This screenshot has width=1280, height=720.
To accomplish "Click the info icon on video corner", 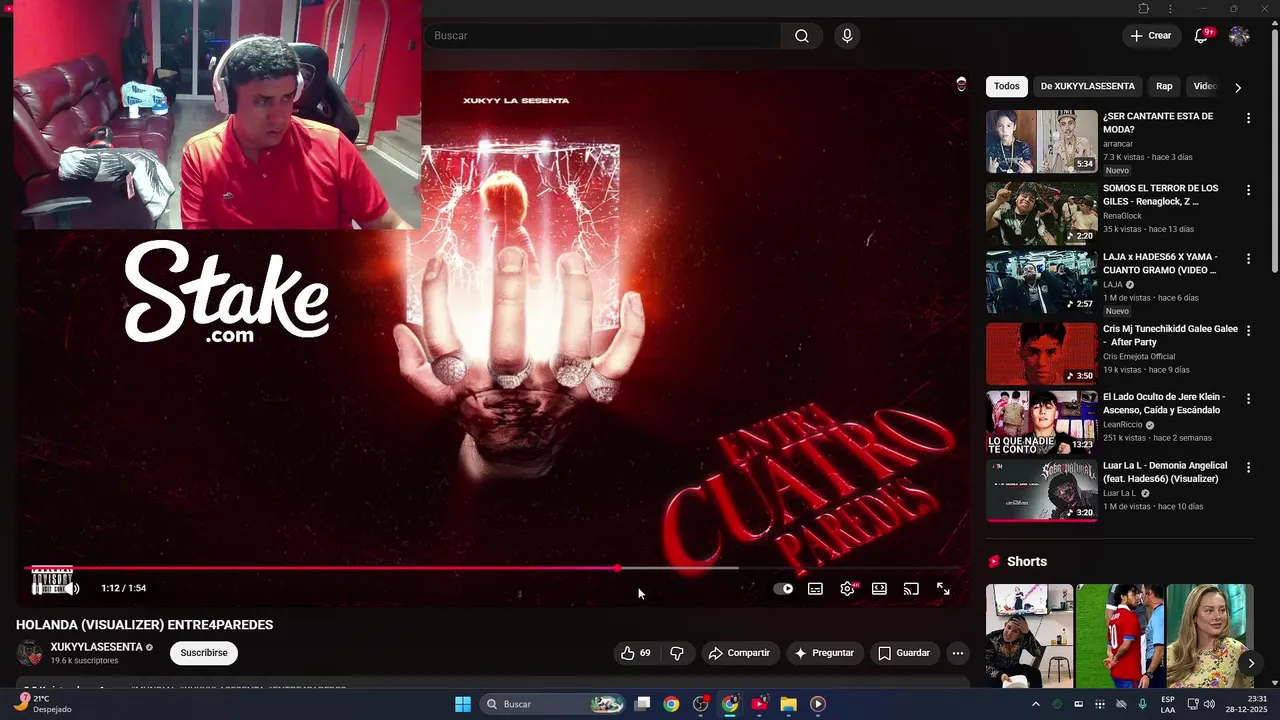I will 961,85.
